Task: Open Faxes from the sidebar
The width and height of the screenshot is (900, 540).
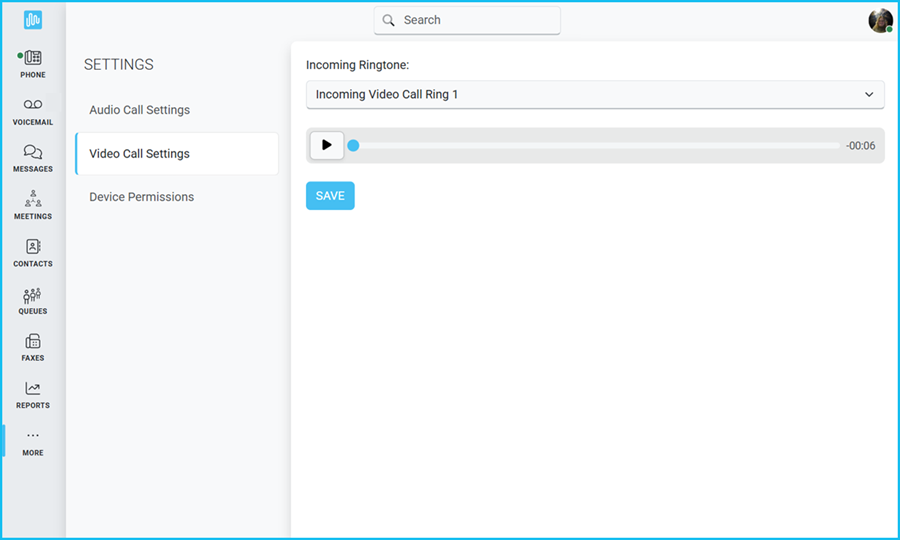Action: [x=33, y=347]
